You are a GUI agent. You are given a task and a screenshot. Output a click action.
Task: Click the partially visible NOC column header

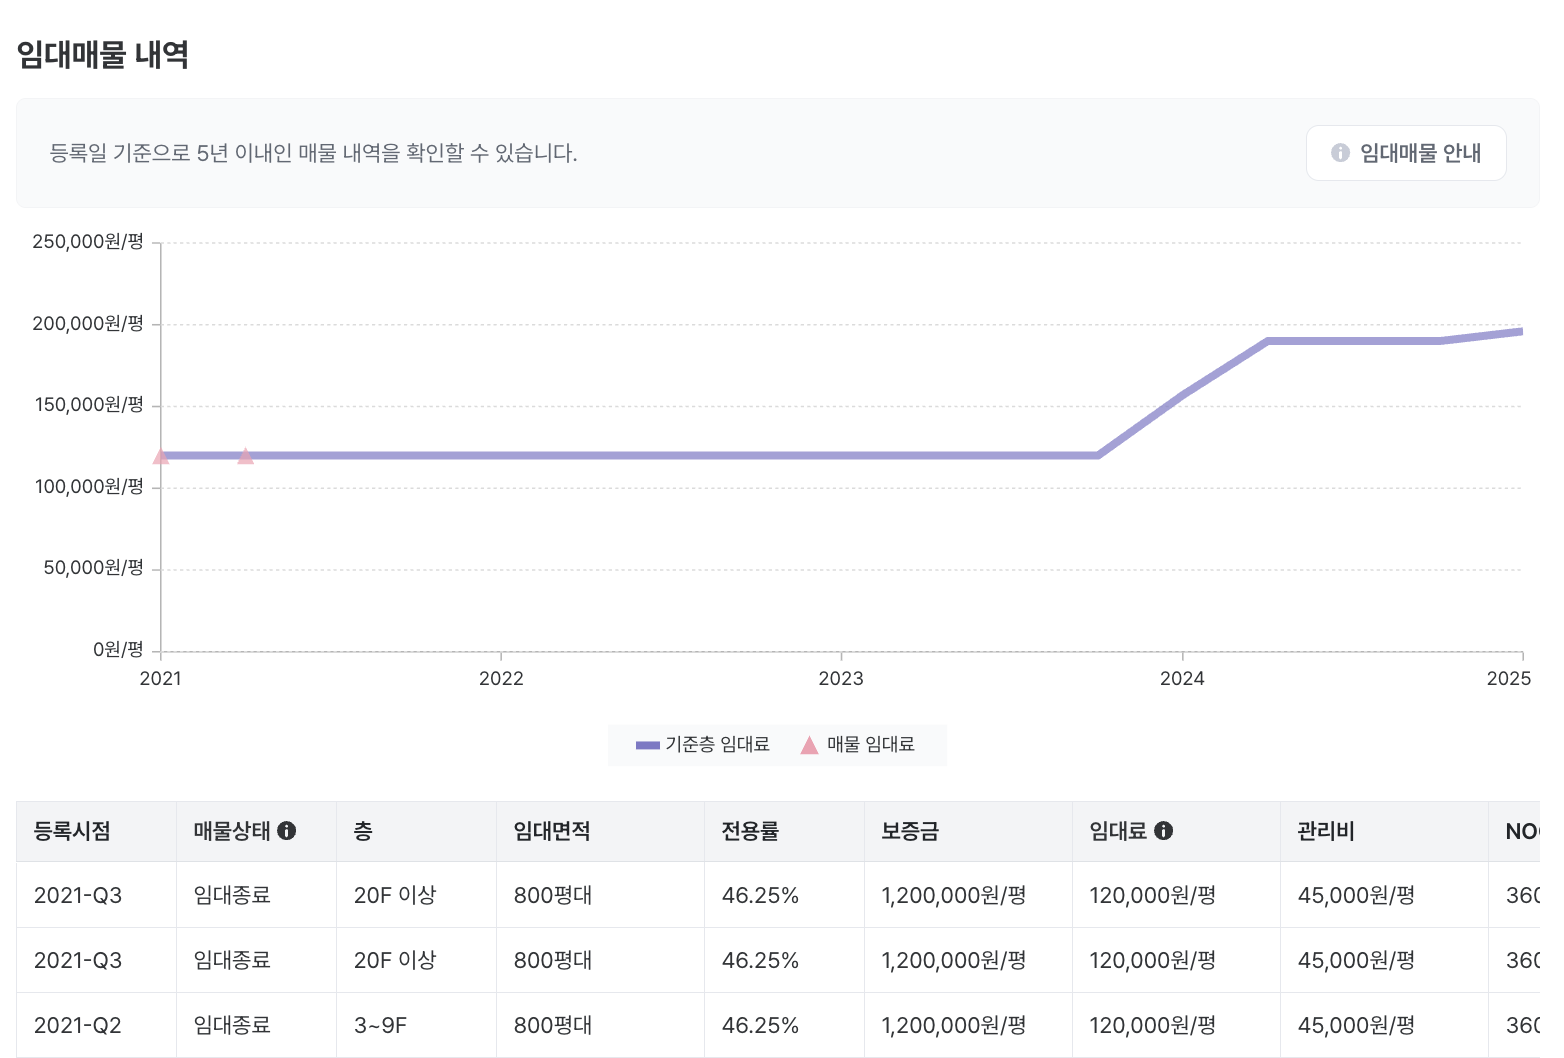click(x=1521, y=831)
